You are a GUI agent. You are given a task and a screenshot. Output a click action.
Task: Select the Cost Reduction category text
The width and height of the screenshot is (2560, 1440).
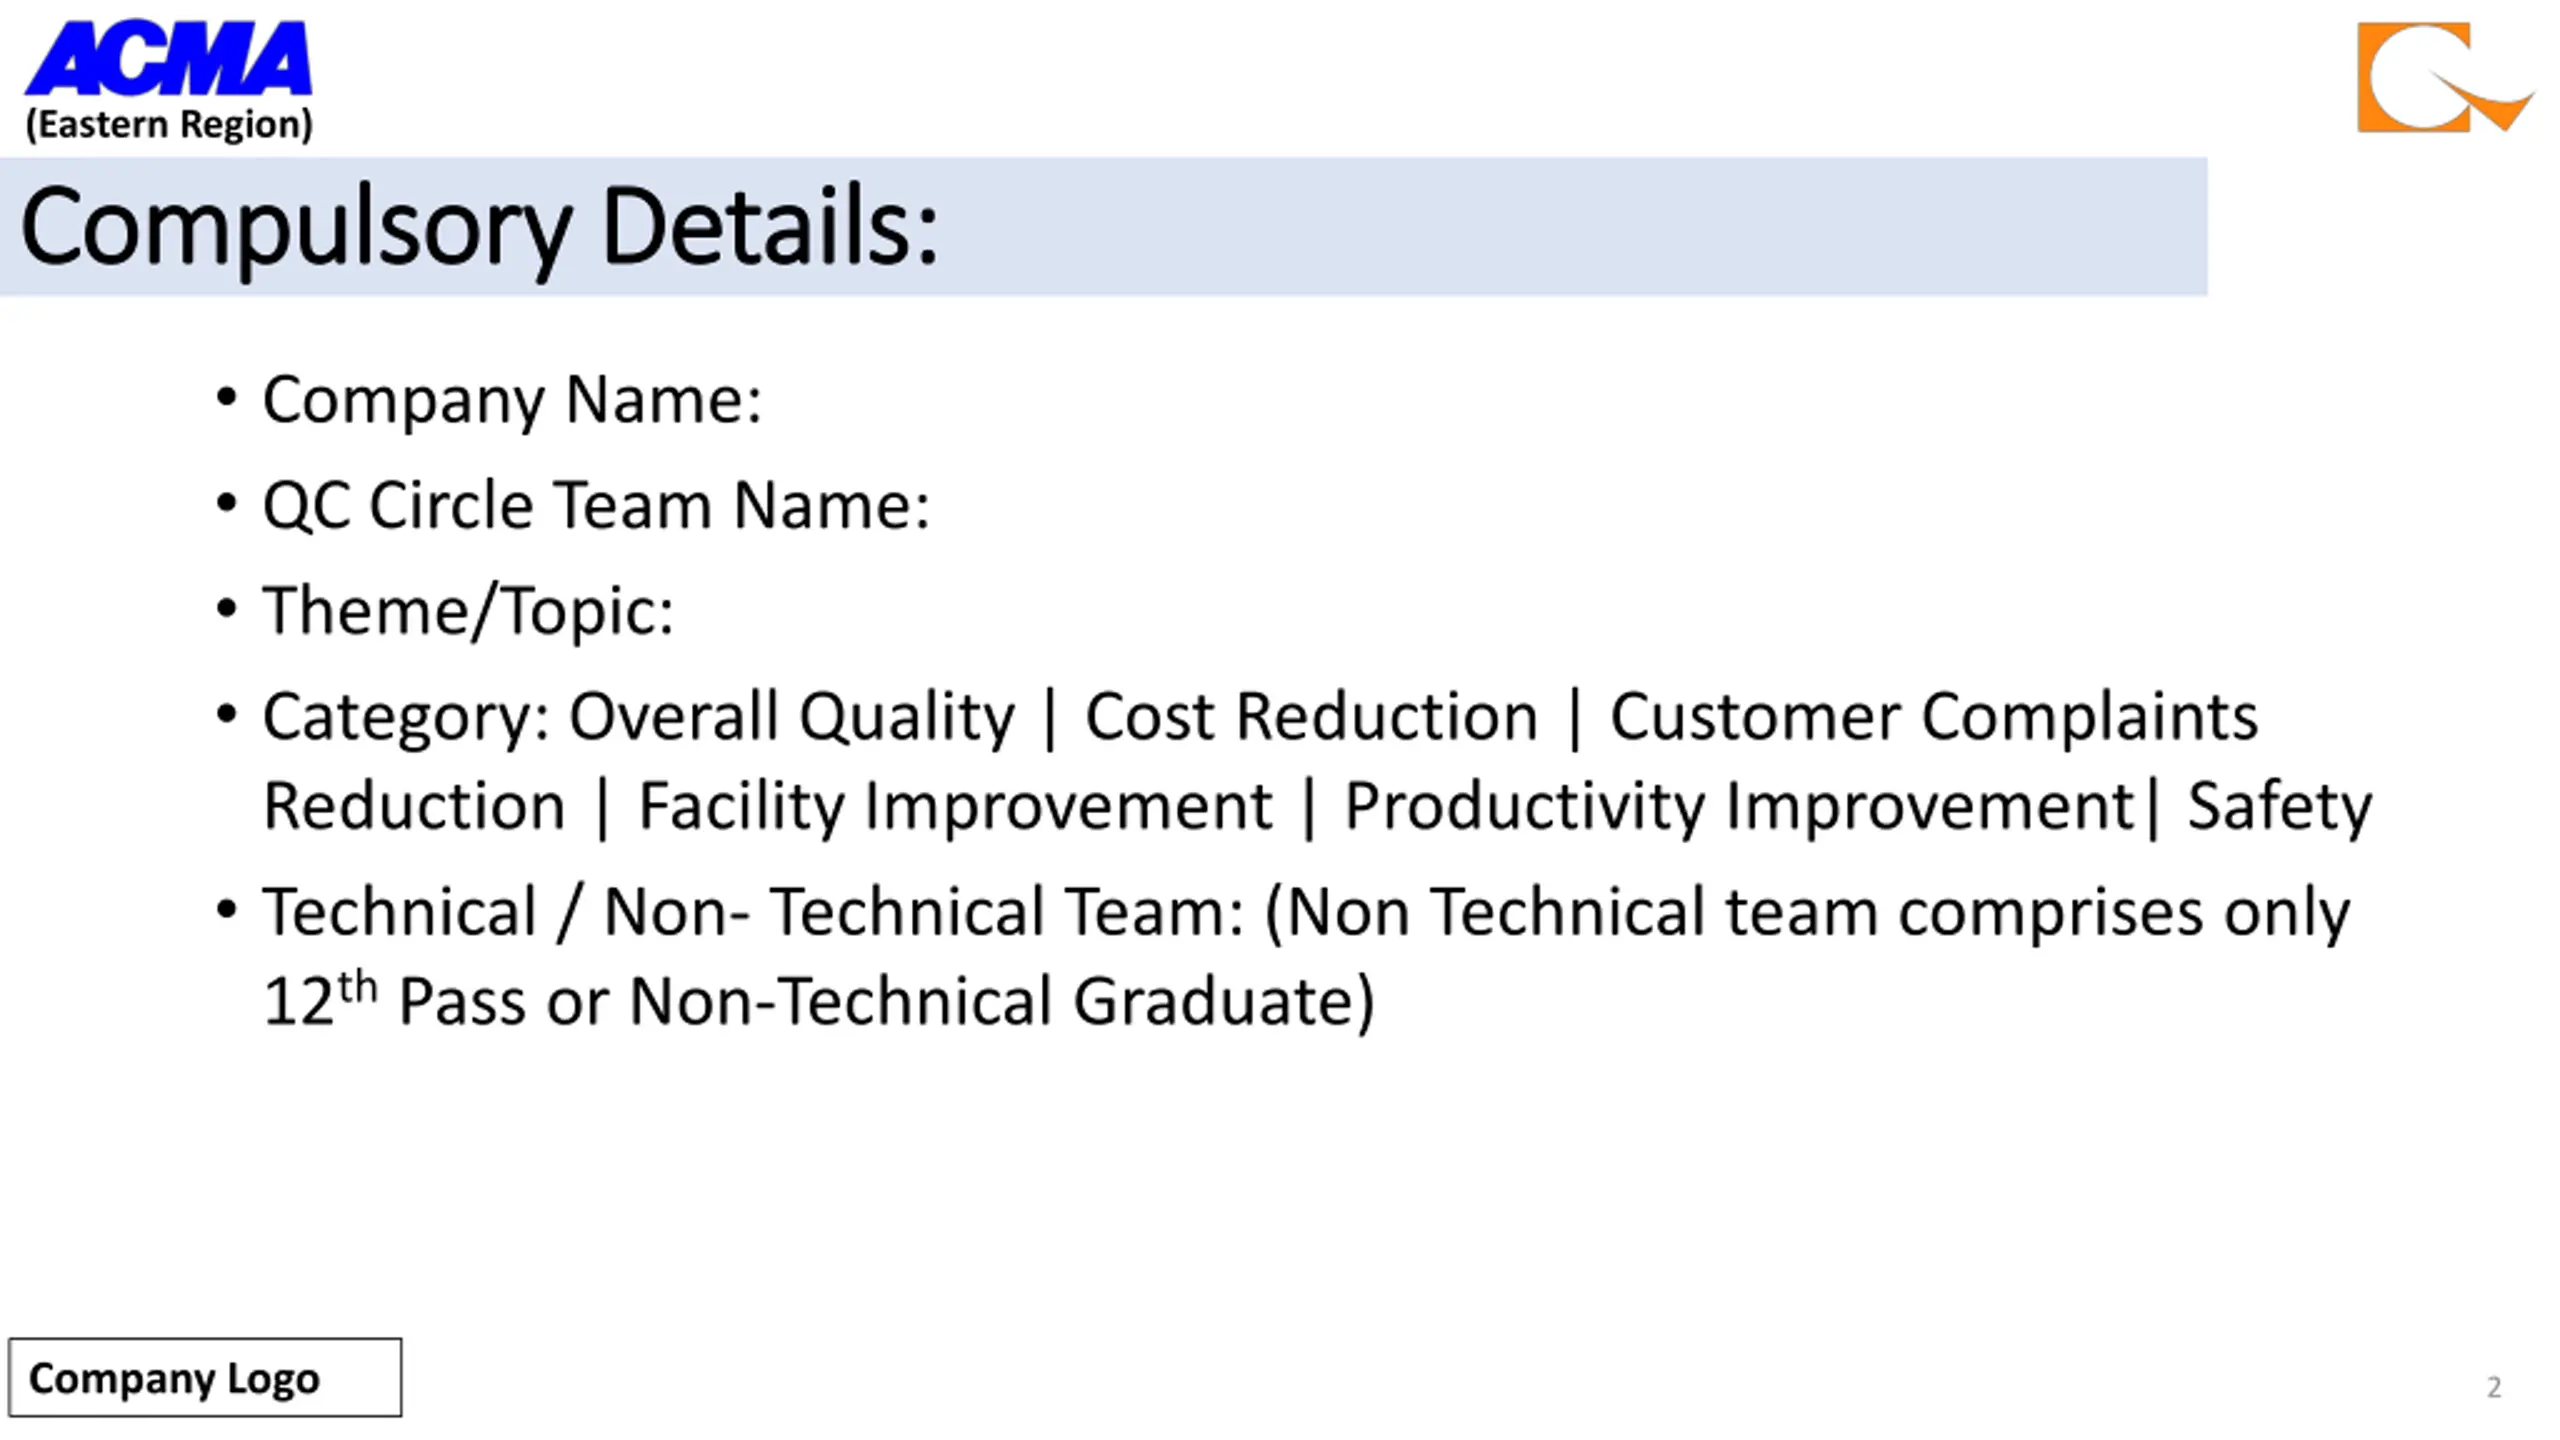(x=1311, y=716)
